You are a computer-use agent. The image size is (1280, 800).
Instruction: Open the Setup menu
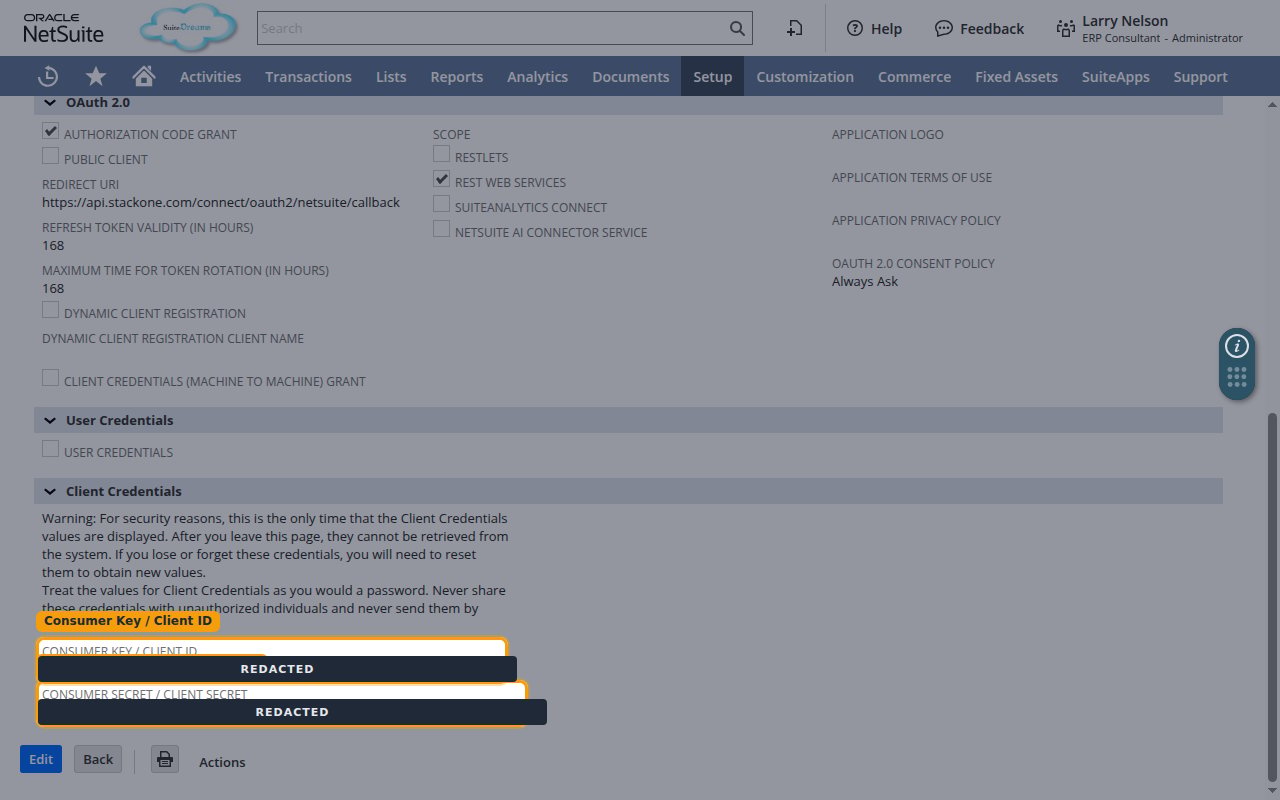pyautogui.click(x=712, y=76)
